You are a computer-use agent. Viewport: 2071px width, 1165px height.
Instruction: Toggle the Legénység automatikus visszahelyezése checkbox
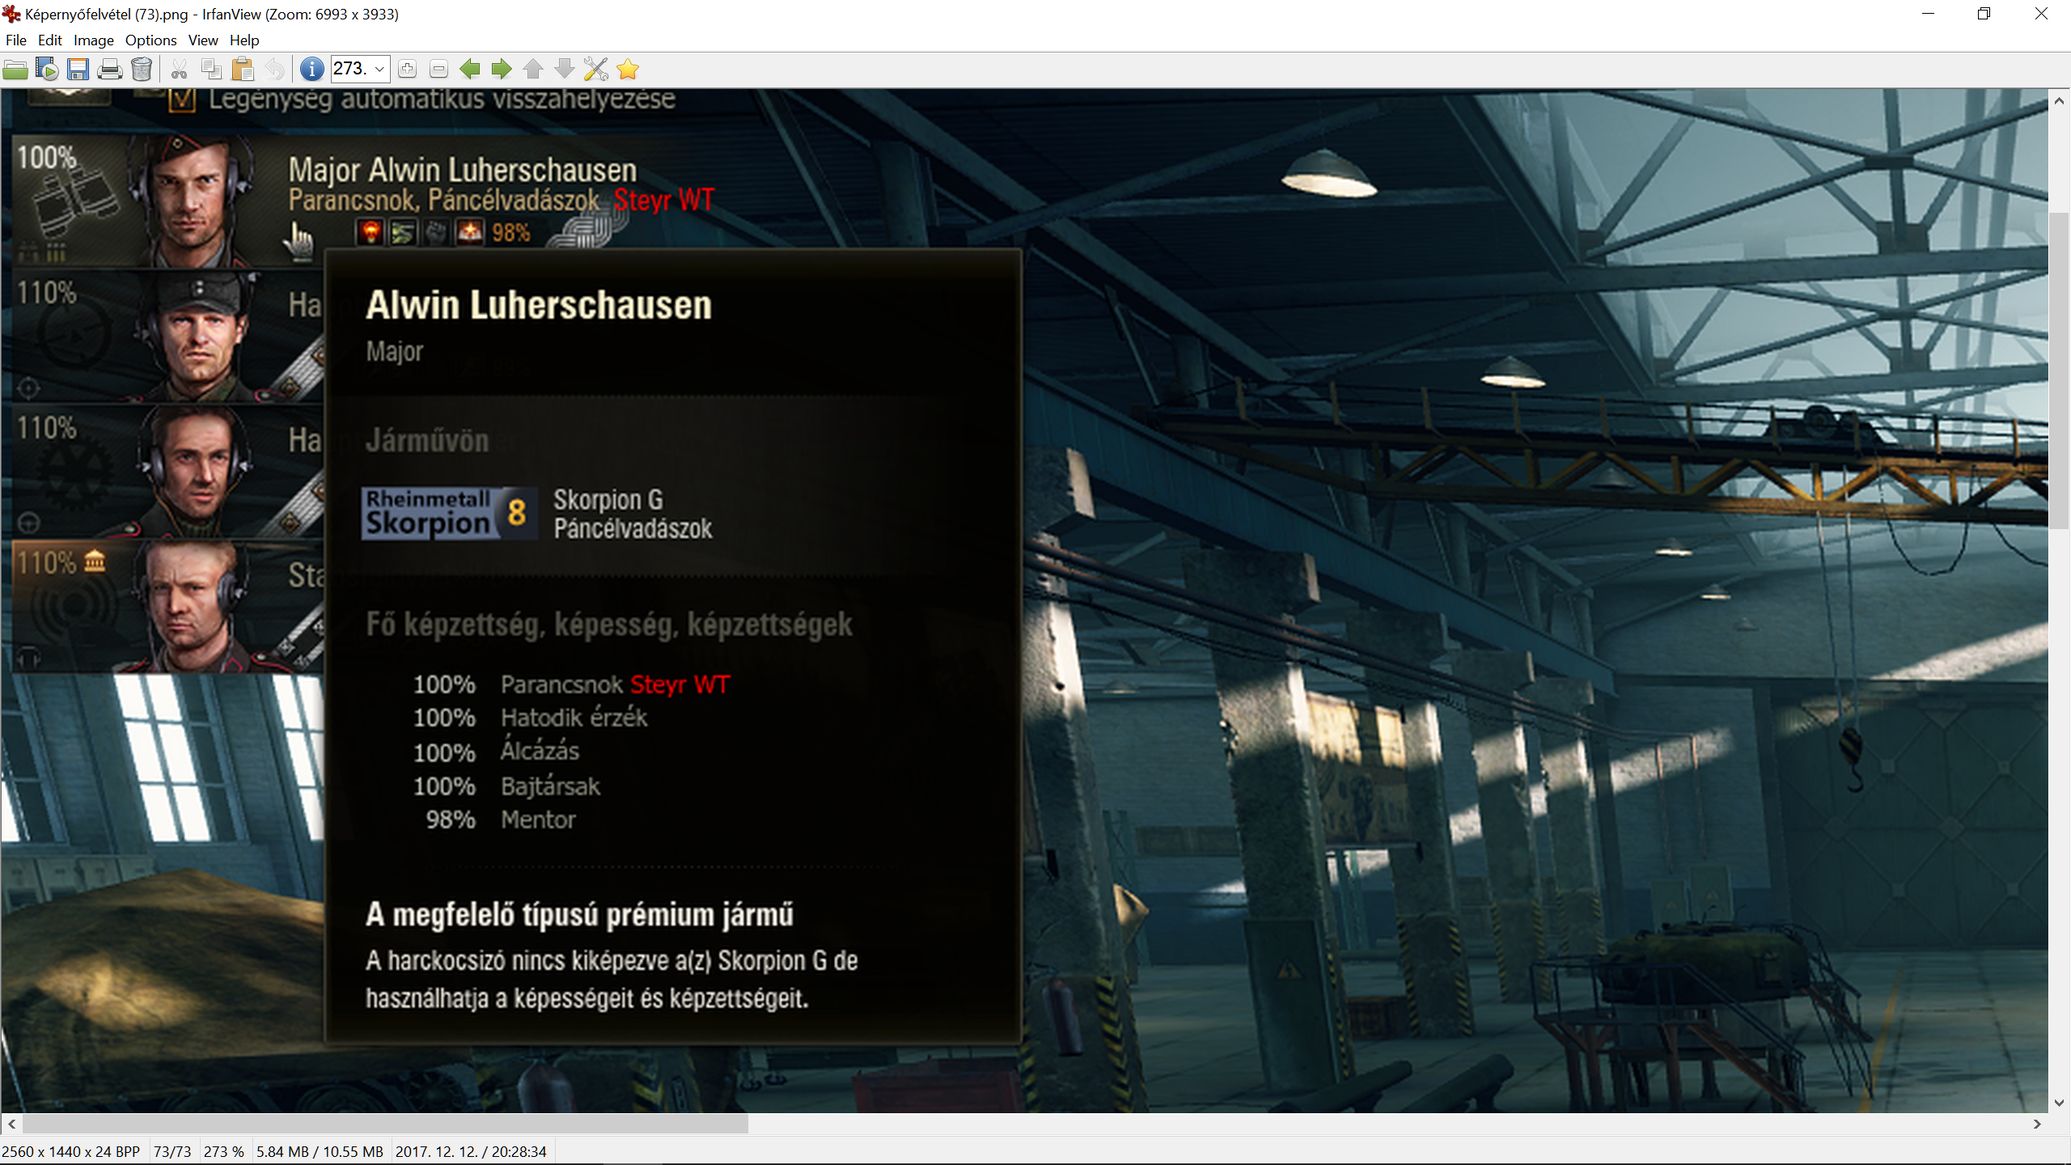(182, 100)
